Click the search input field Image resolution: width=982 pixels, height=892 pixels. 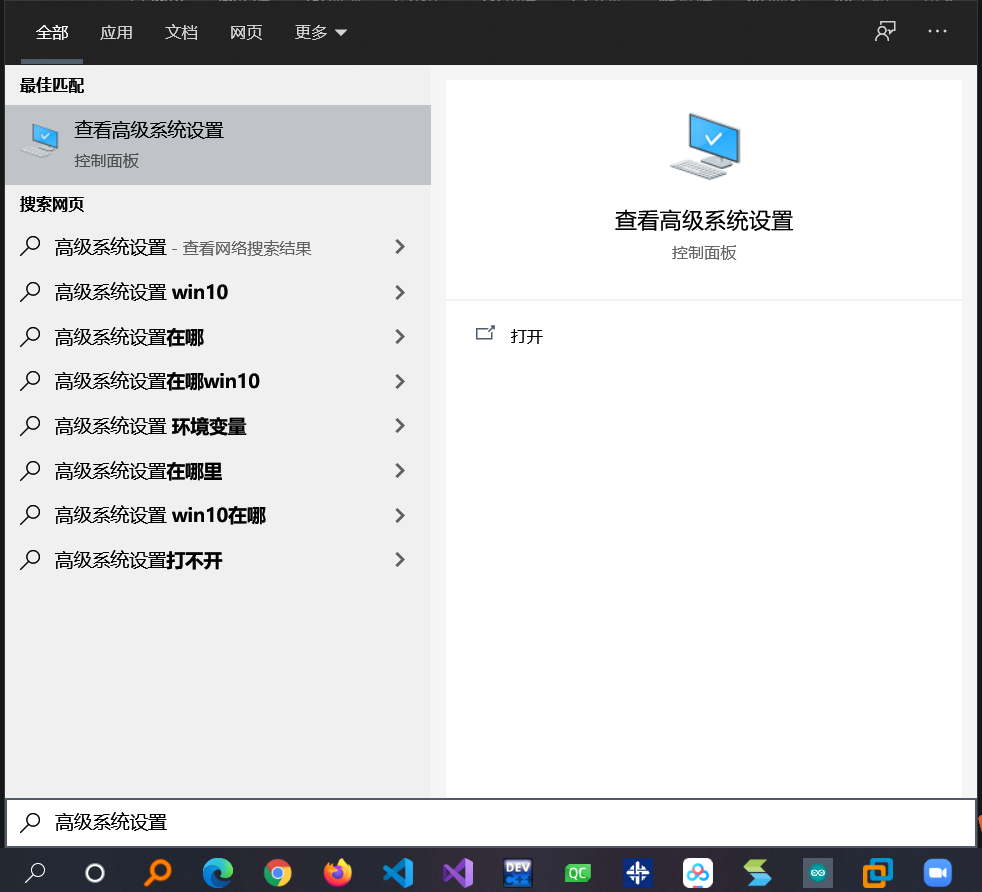(491, 822)
